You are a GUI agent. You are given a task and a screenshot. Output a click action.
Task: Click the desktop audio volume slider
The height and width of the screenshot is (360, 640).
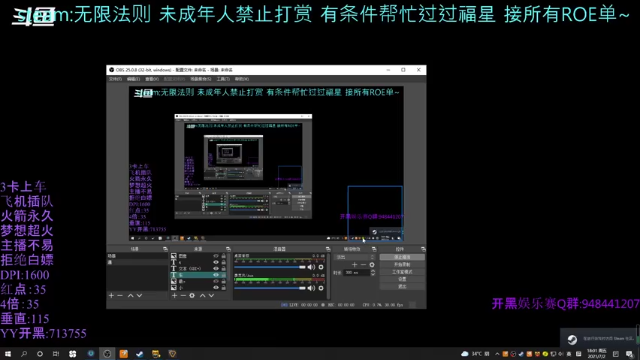[x=270, y=267]
